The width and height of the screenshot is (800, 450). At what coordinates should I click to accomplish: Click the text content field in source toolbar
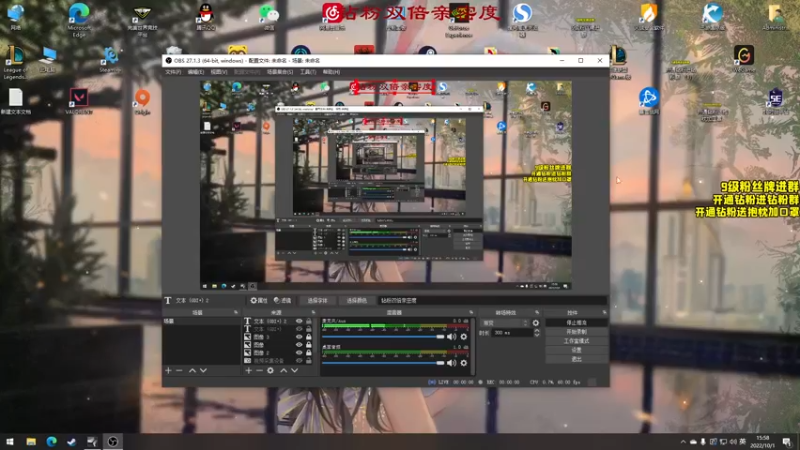492,301
